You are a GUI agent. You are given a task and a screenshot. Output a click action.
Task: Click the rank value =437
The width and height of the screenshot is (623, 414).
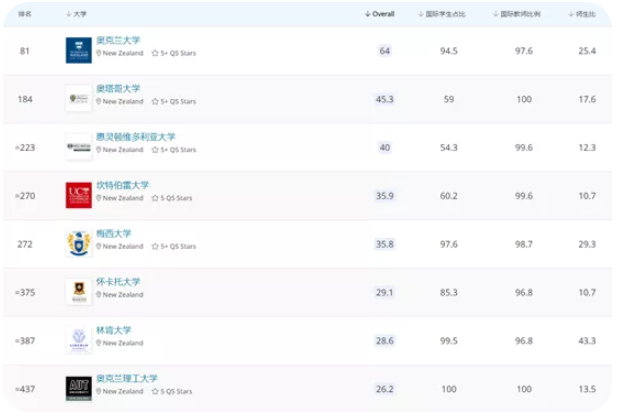point(25,389)
